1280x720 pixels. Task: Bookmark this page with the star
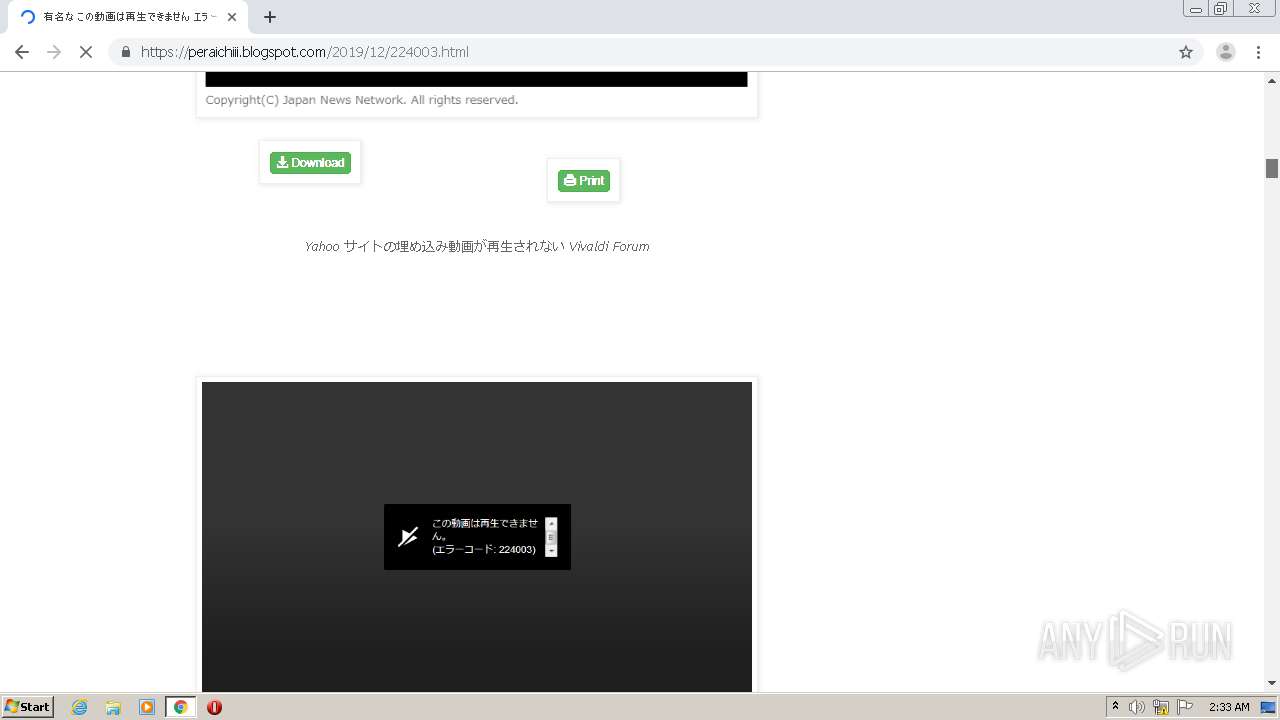(1186, 52)
